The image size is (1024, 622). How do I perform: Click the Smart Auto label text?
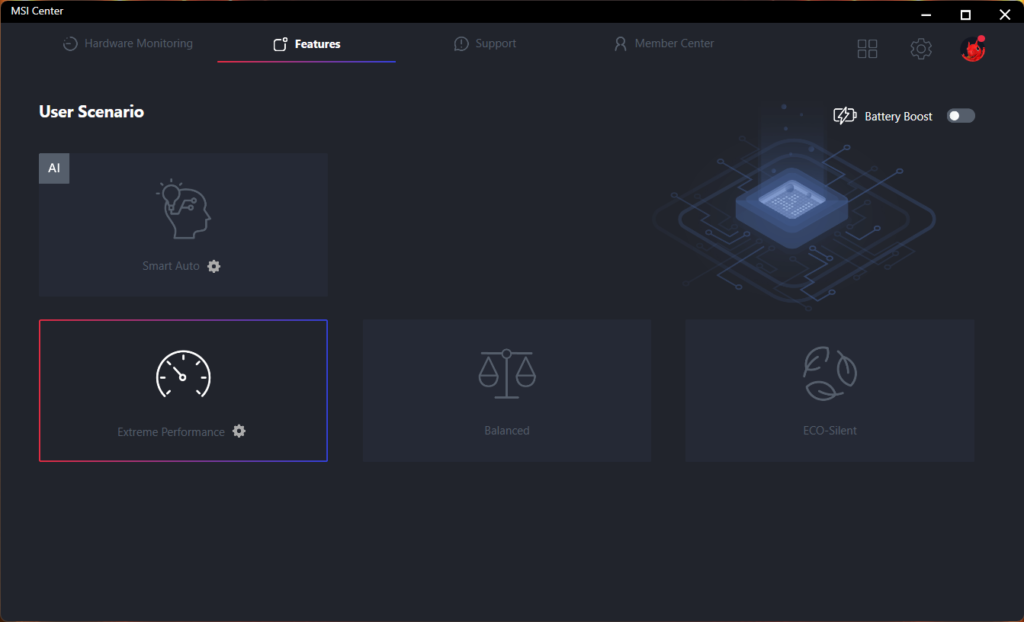tap(171, 267)
